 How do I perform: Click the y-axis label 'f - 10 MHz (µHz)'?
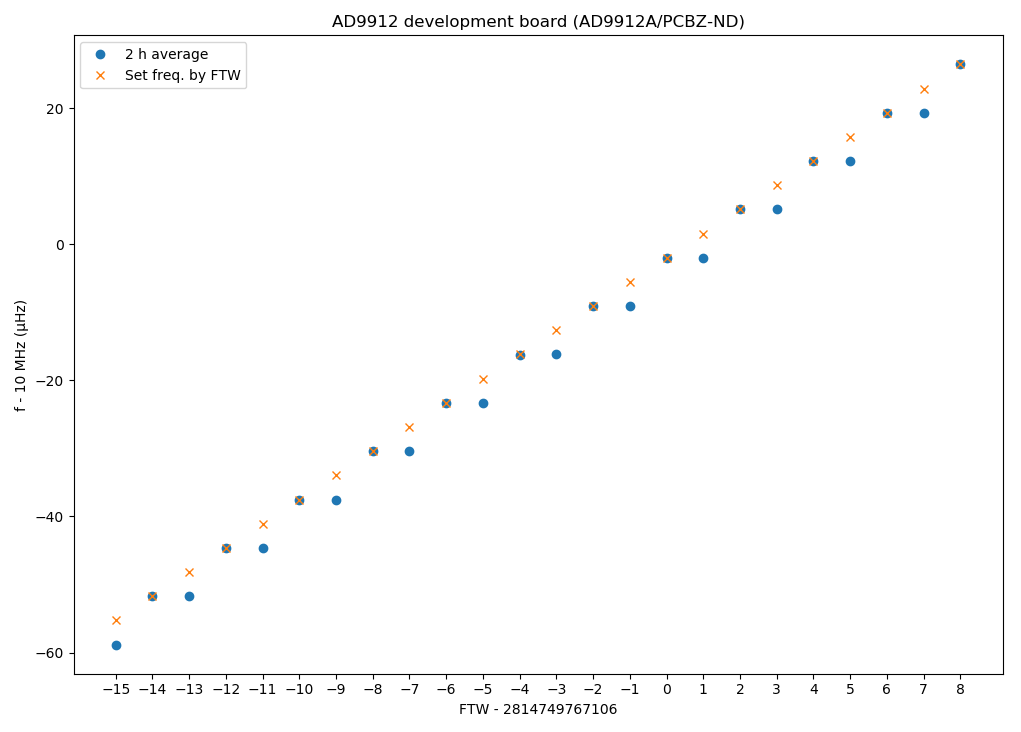click(x=21, y=356)
